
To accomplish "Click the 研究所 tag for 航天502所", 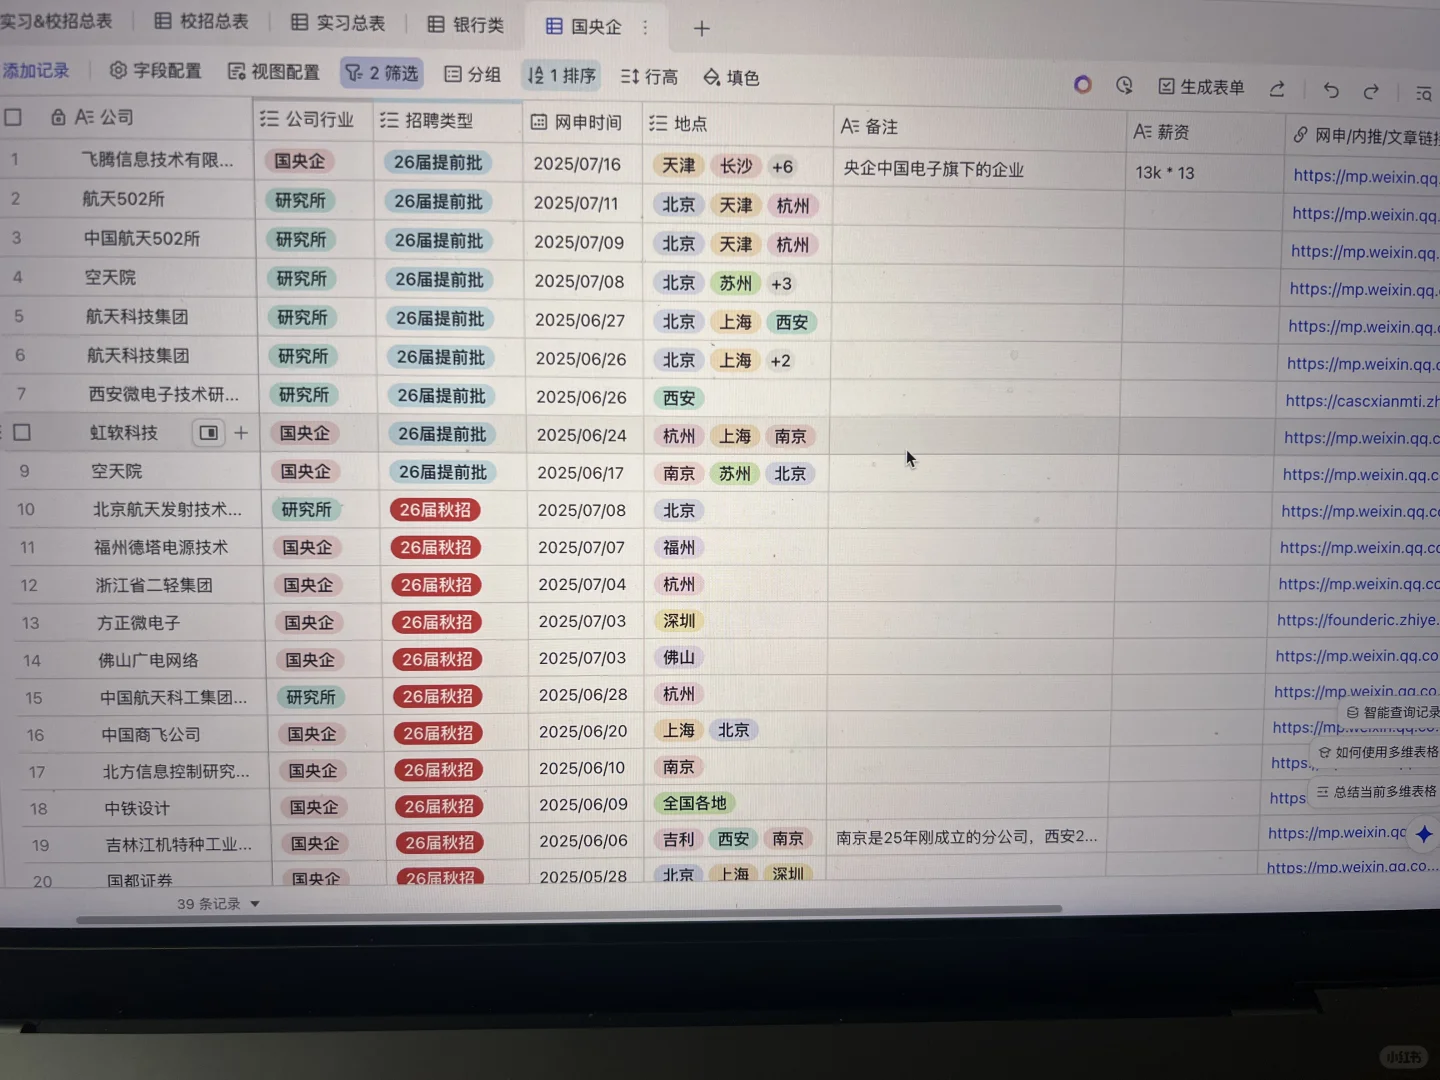I will (x=300, y=200).
